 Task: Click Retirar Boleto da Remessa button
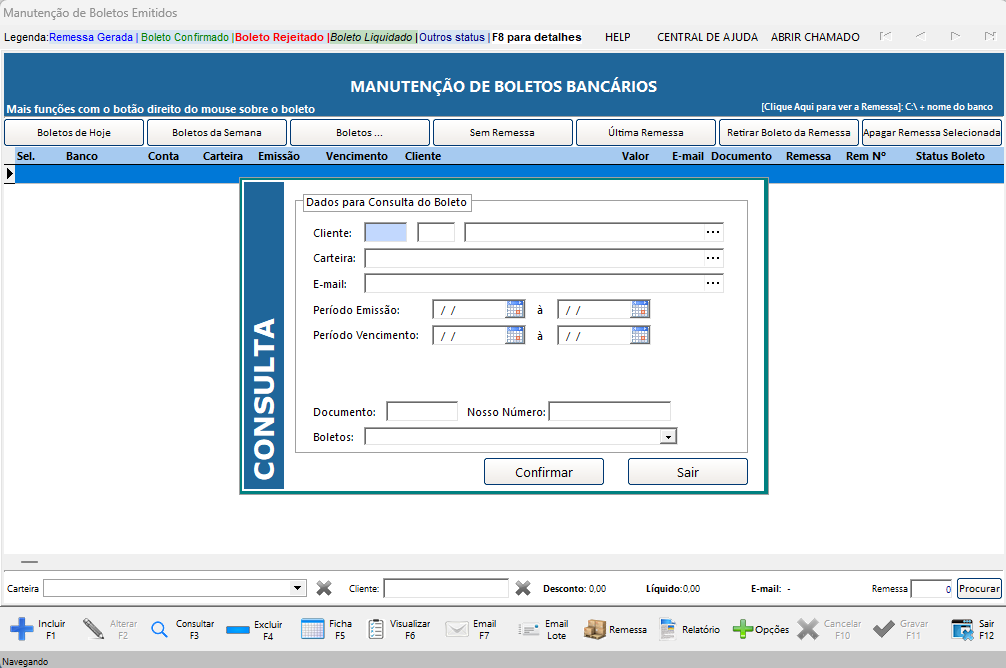click(789, 133)
